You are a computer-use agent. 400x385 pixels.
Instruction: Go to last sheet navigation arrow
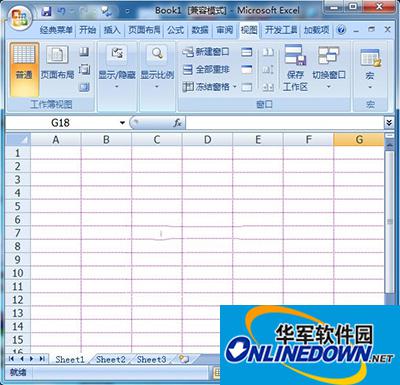pos(42,359)
